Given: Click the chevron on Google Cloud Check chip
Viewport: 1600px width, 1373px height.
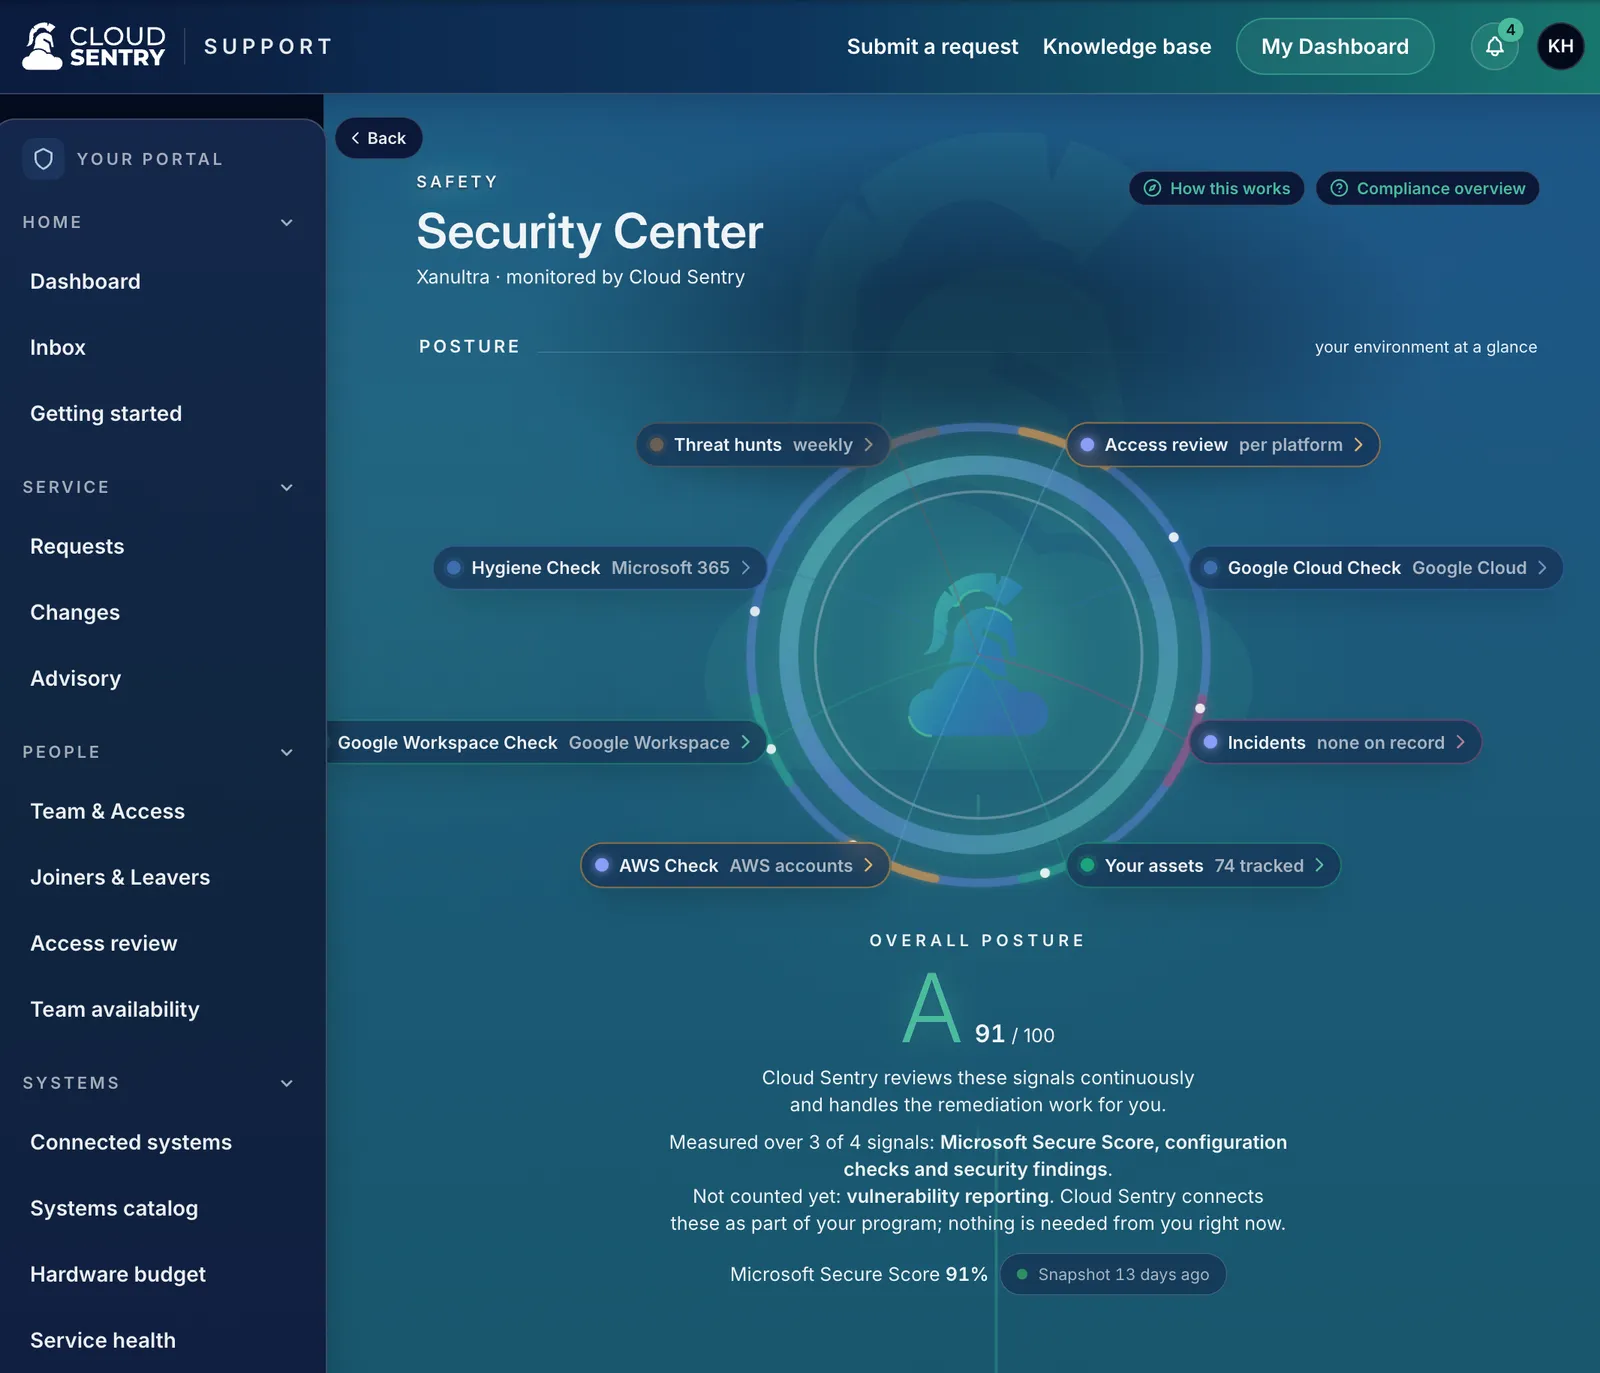Looking at the screenshot, I should (1542, 567).
